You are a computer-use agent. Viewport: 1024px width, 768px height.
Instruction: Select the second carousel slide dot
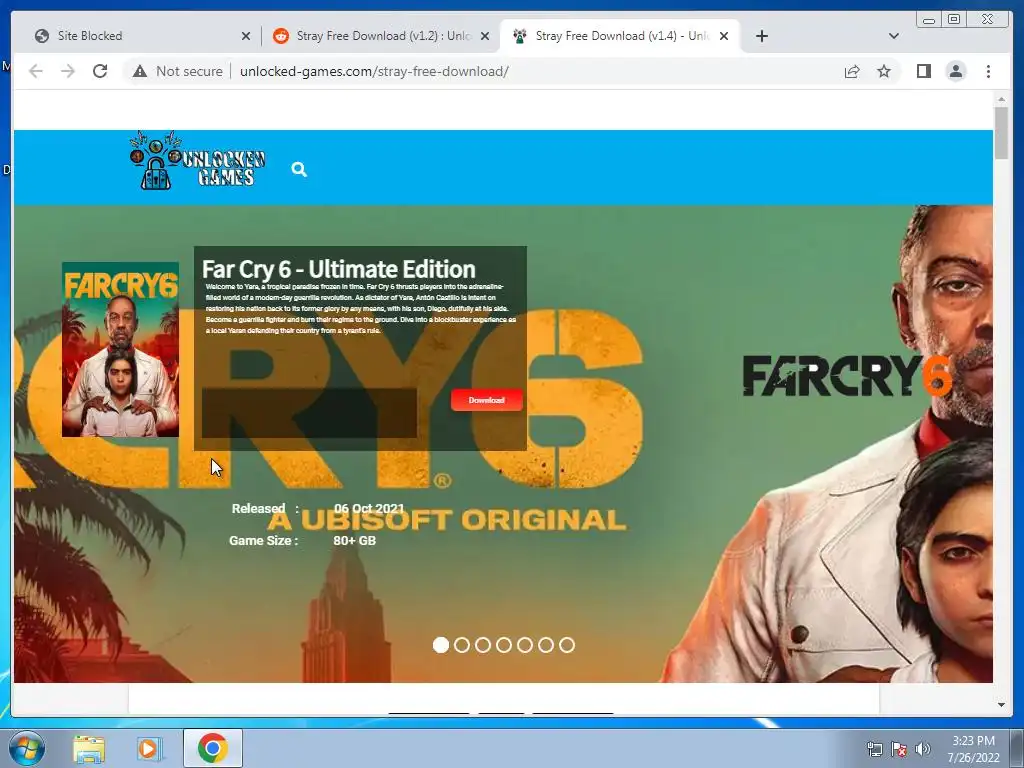[462, 645]
